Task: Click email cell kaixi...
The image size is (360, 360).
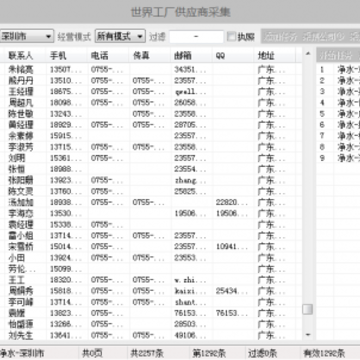Action: [190, 291]
